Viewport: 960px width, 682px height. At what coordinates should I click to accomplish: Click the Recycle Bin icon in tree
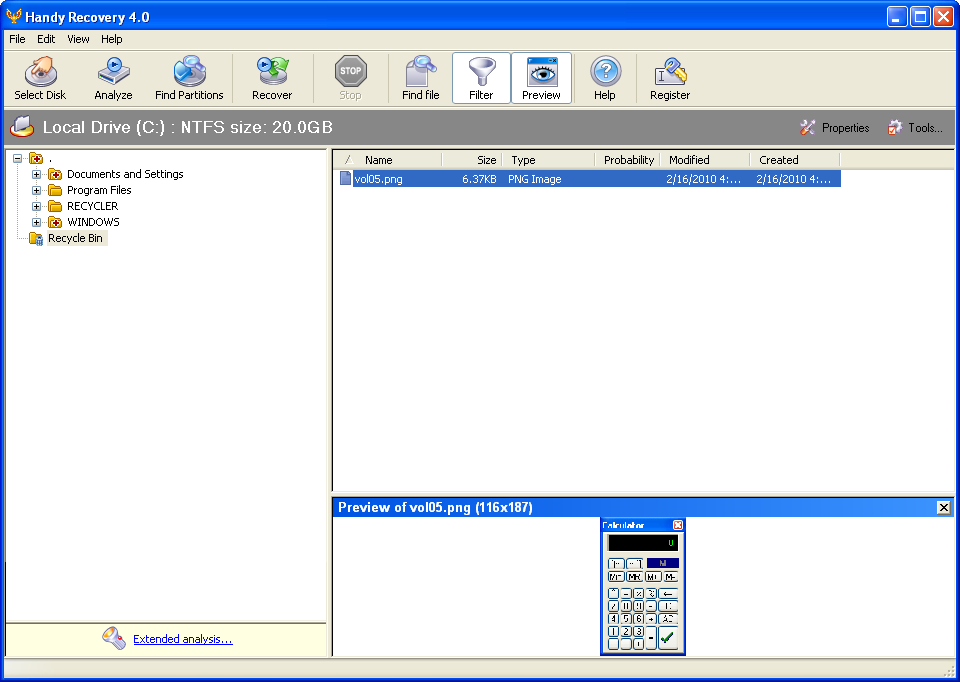[36, 239]
